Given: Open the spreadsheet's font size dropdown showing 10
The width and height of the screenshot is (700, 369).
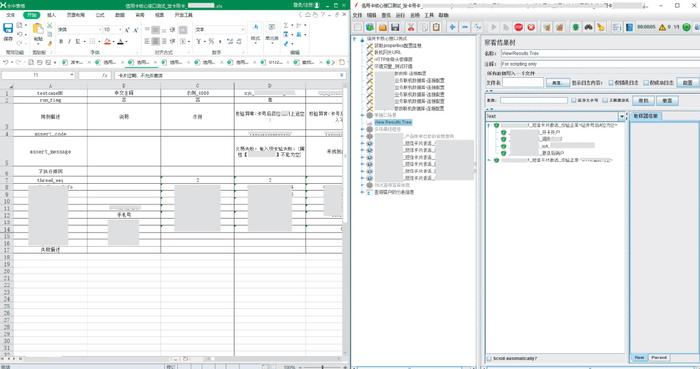Looking at the screenshot, I should [121, 30].
